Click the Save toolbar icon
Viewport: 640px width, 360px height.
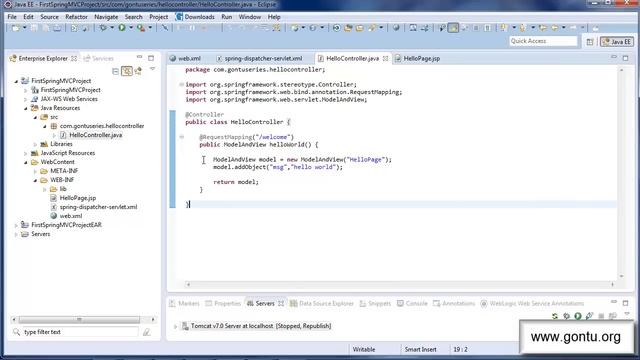point(34,28)
